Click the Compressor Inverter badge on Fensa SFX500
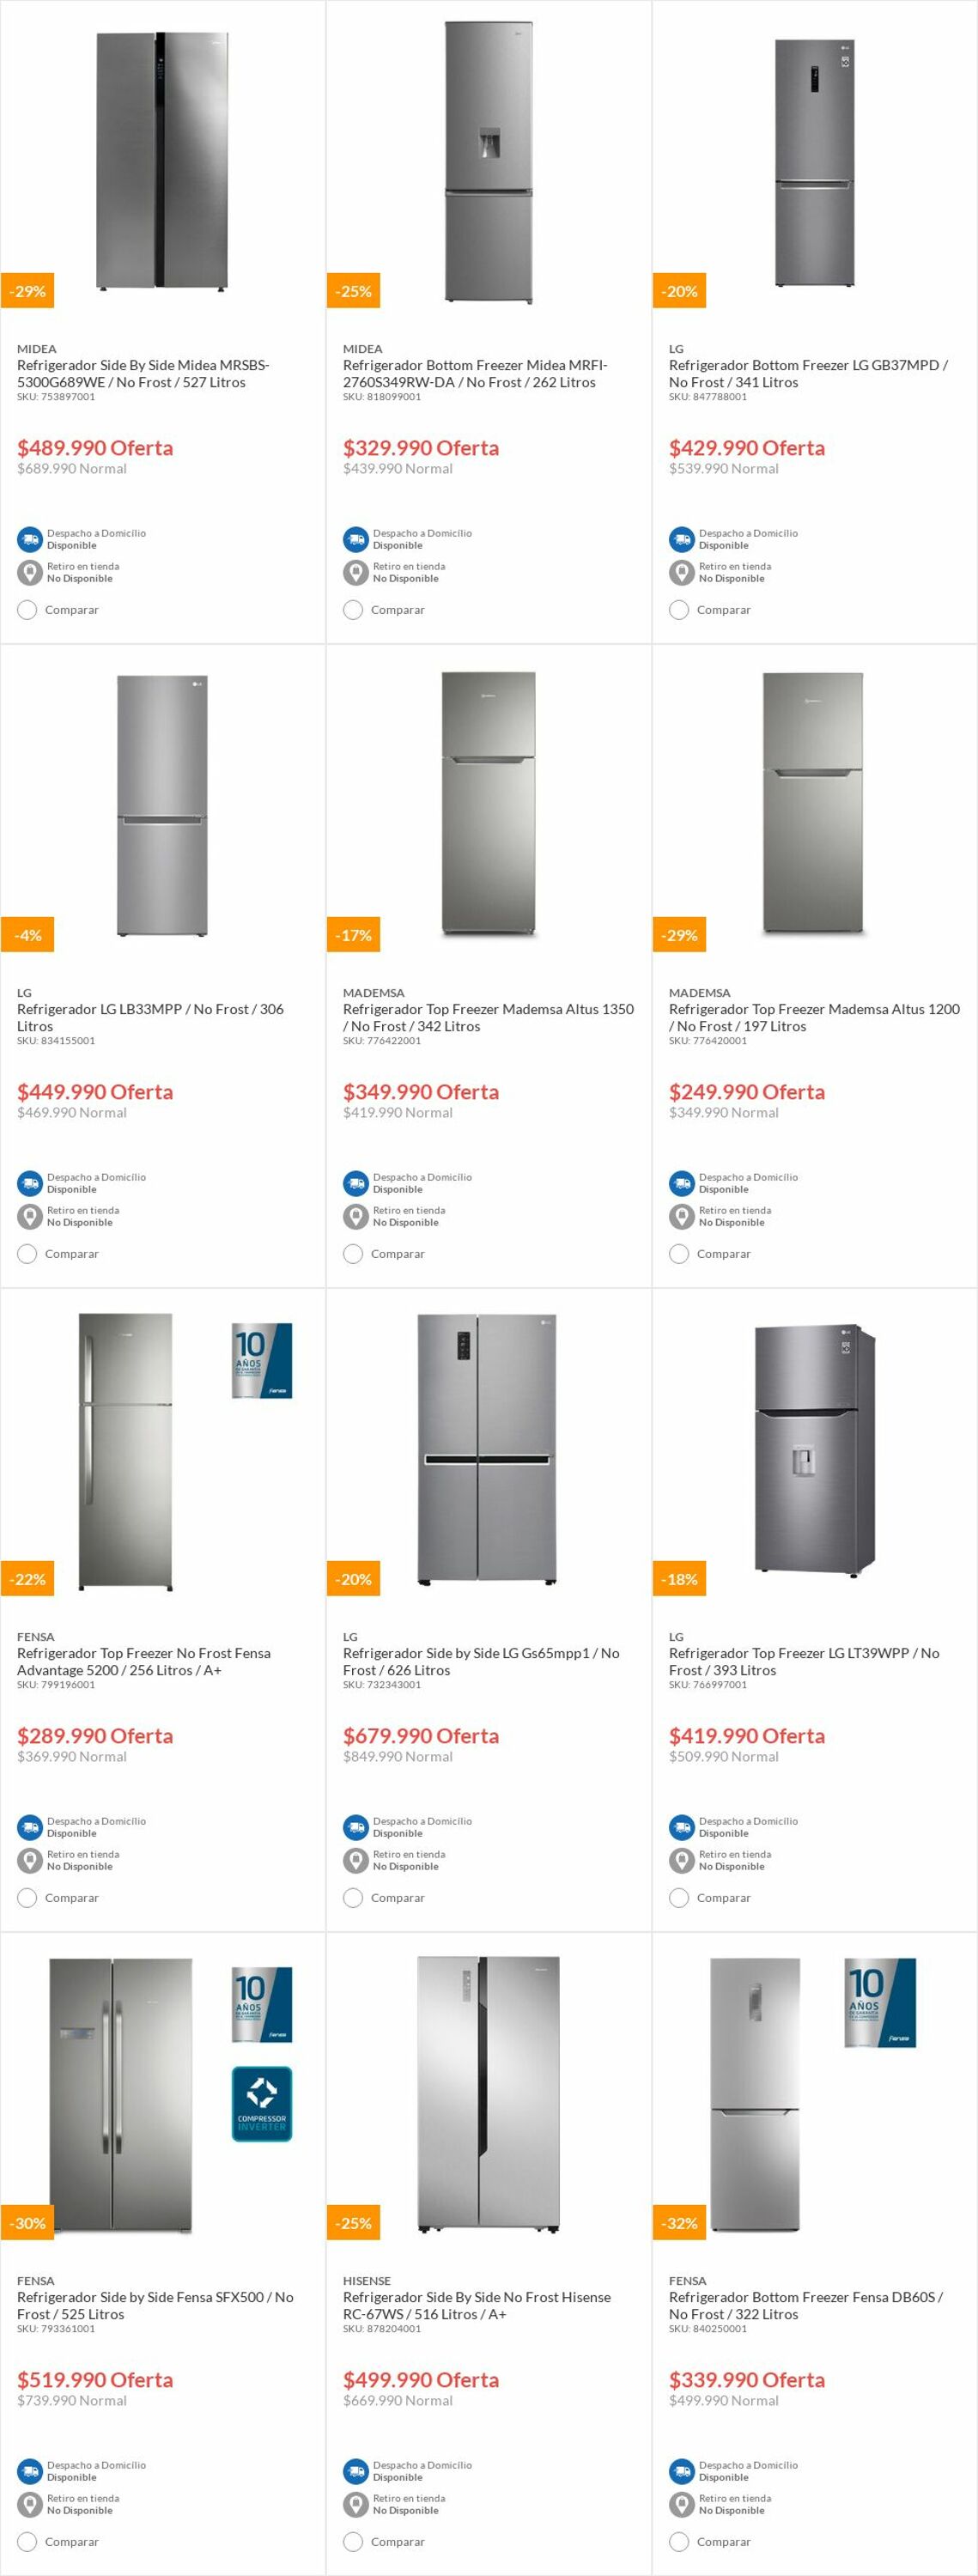Viewport: 978px width, 2576px height. pos(262,2103)
